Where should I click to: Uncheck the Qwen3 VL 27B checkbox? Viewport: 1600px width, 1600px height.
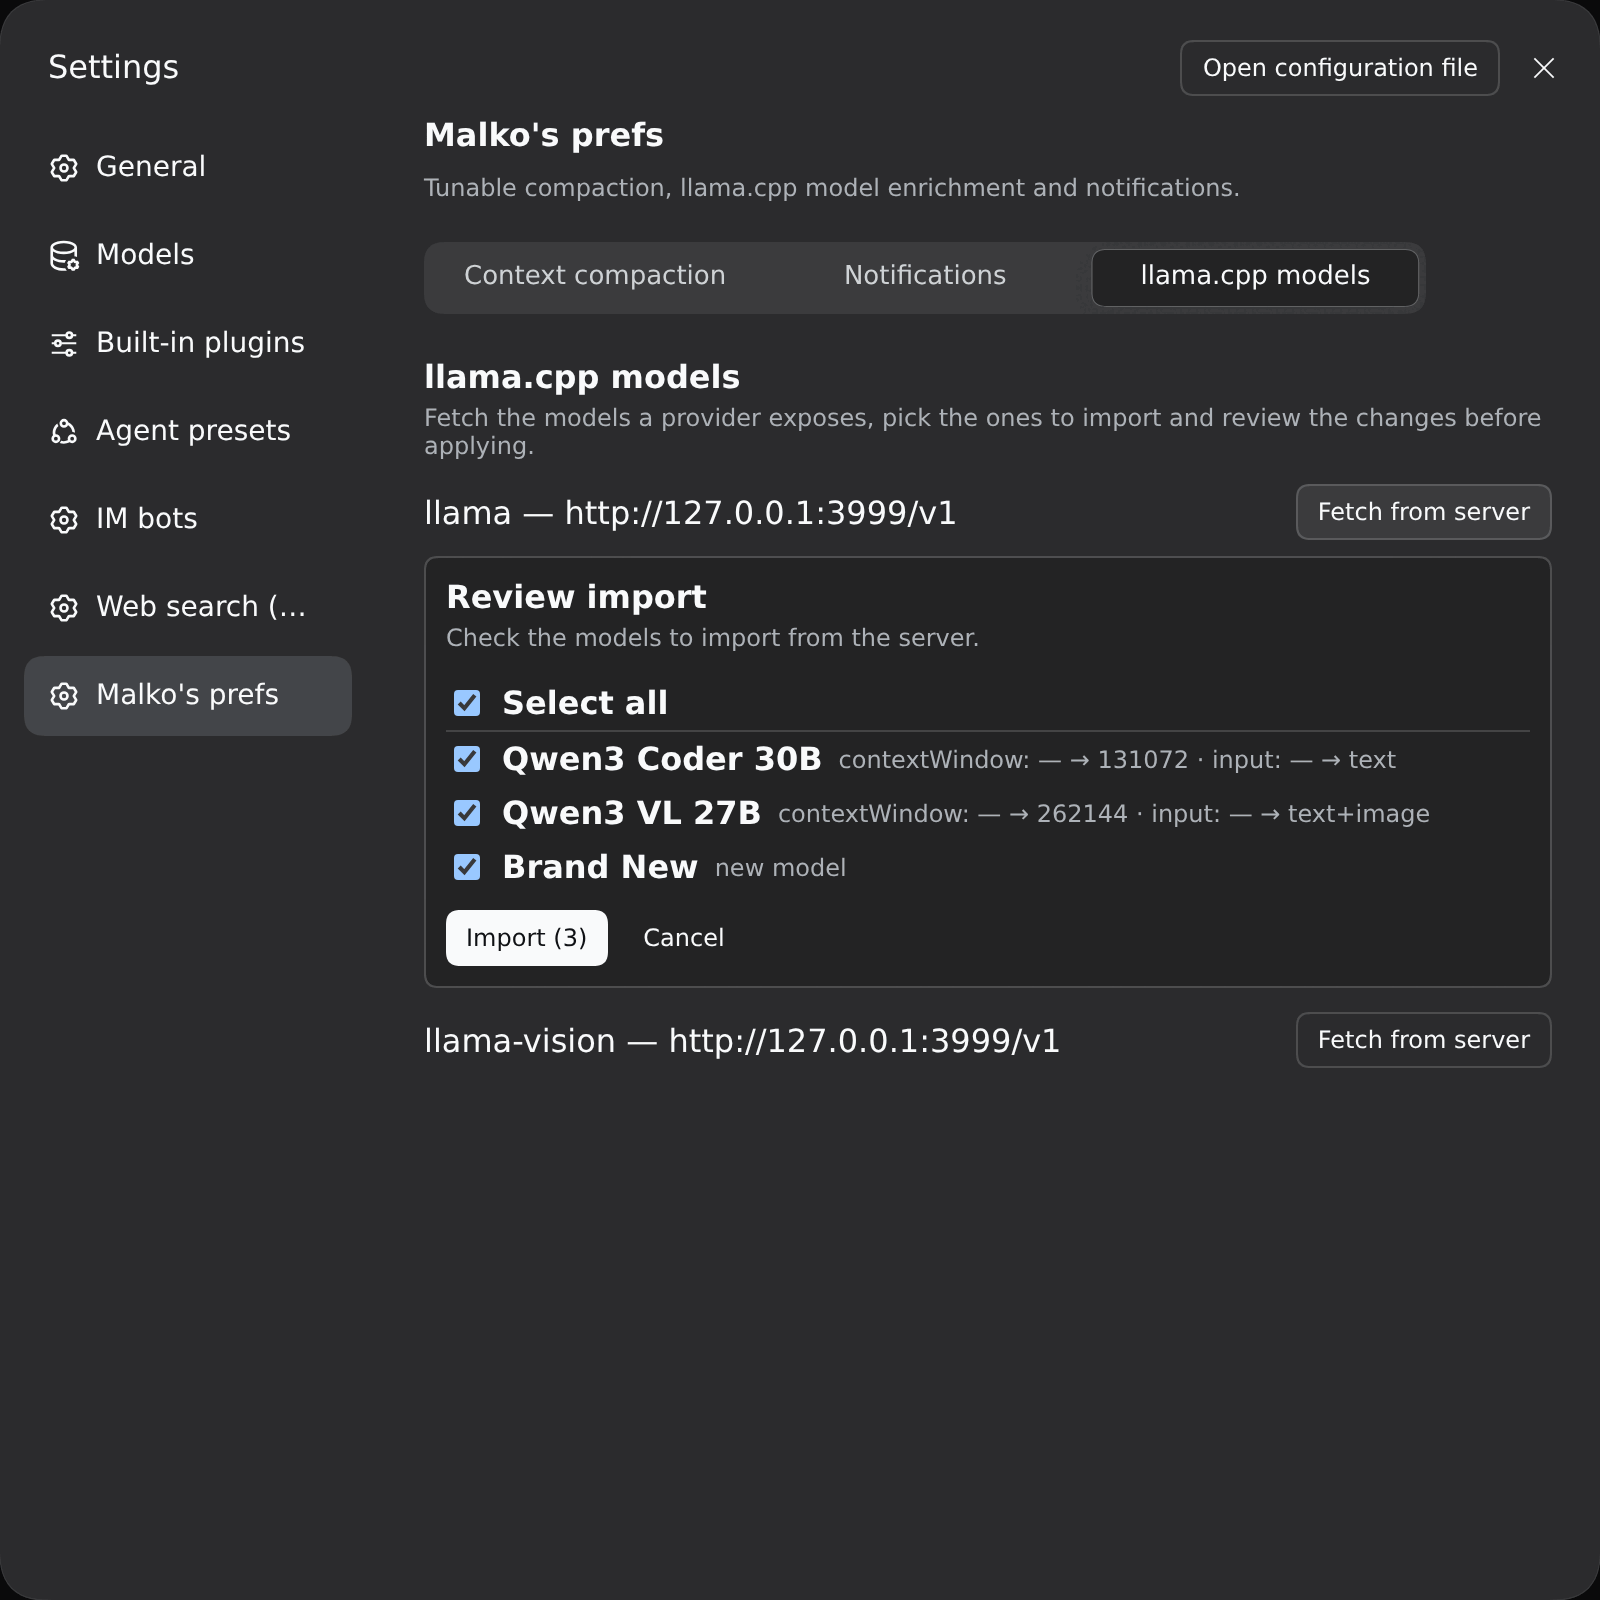point(467,813)
